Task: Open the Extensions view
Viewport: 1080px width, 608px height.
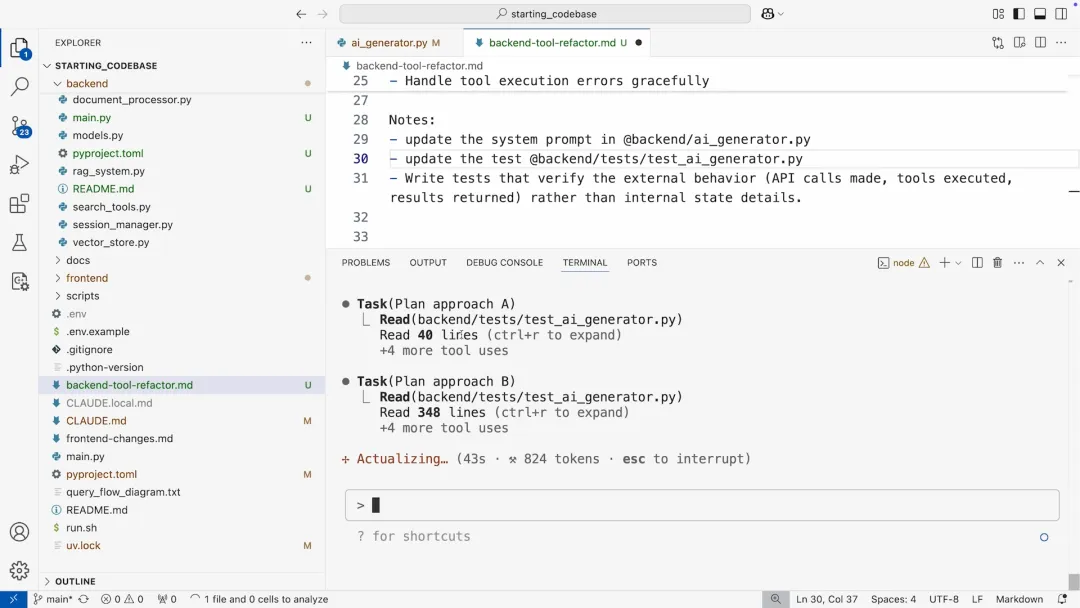Action: (x=19, y=205)
